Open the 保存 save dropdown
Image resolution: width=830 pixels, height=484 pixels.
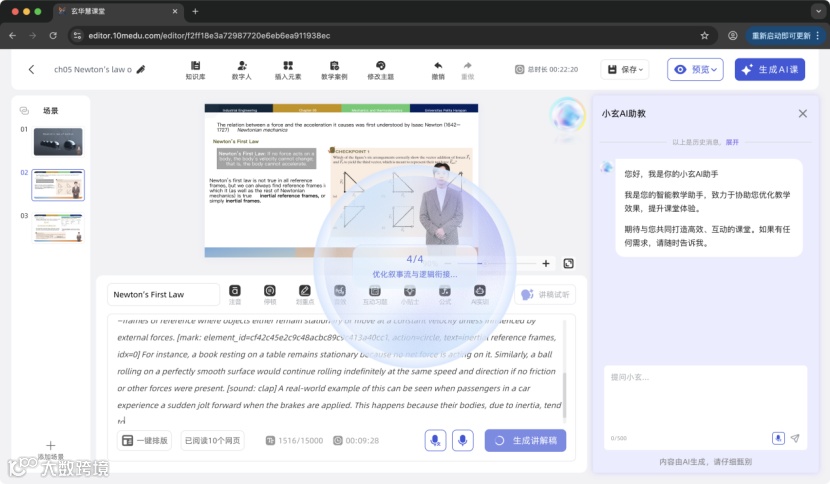point(625,69)
